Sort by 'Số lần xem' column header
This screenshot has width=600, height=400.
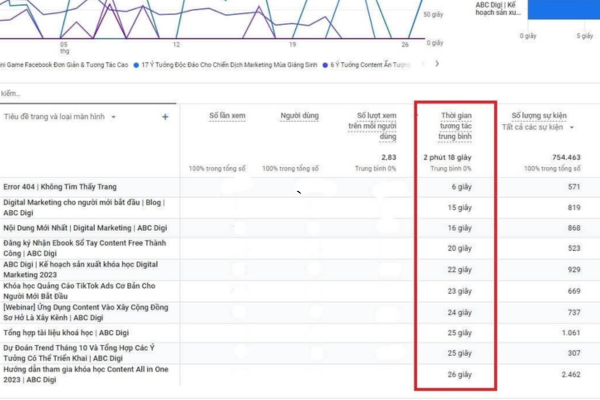pyautogui.click(x=227, y=116)
